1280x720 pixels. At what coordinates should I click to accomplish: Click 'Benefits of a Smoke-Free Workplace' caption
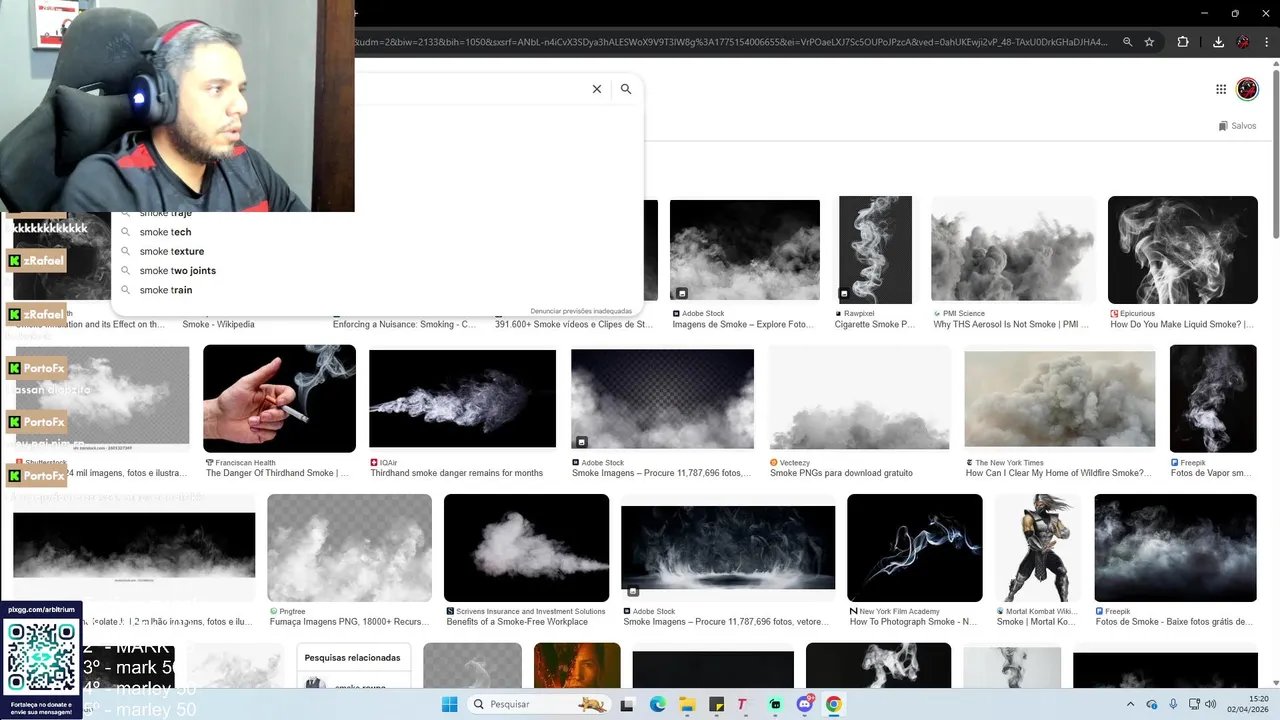[517, 622]
